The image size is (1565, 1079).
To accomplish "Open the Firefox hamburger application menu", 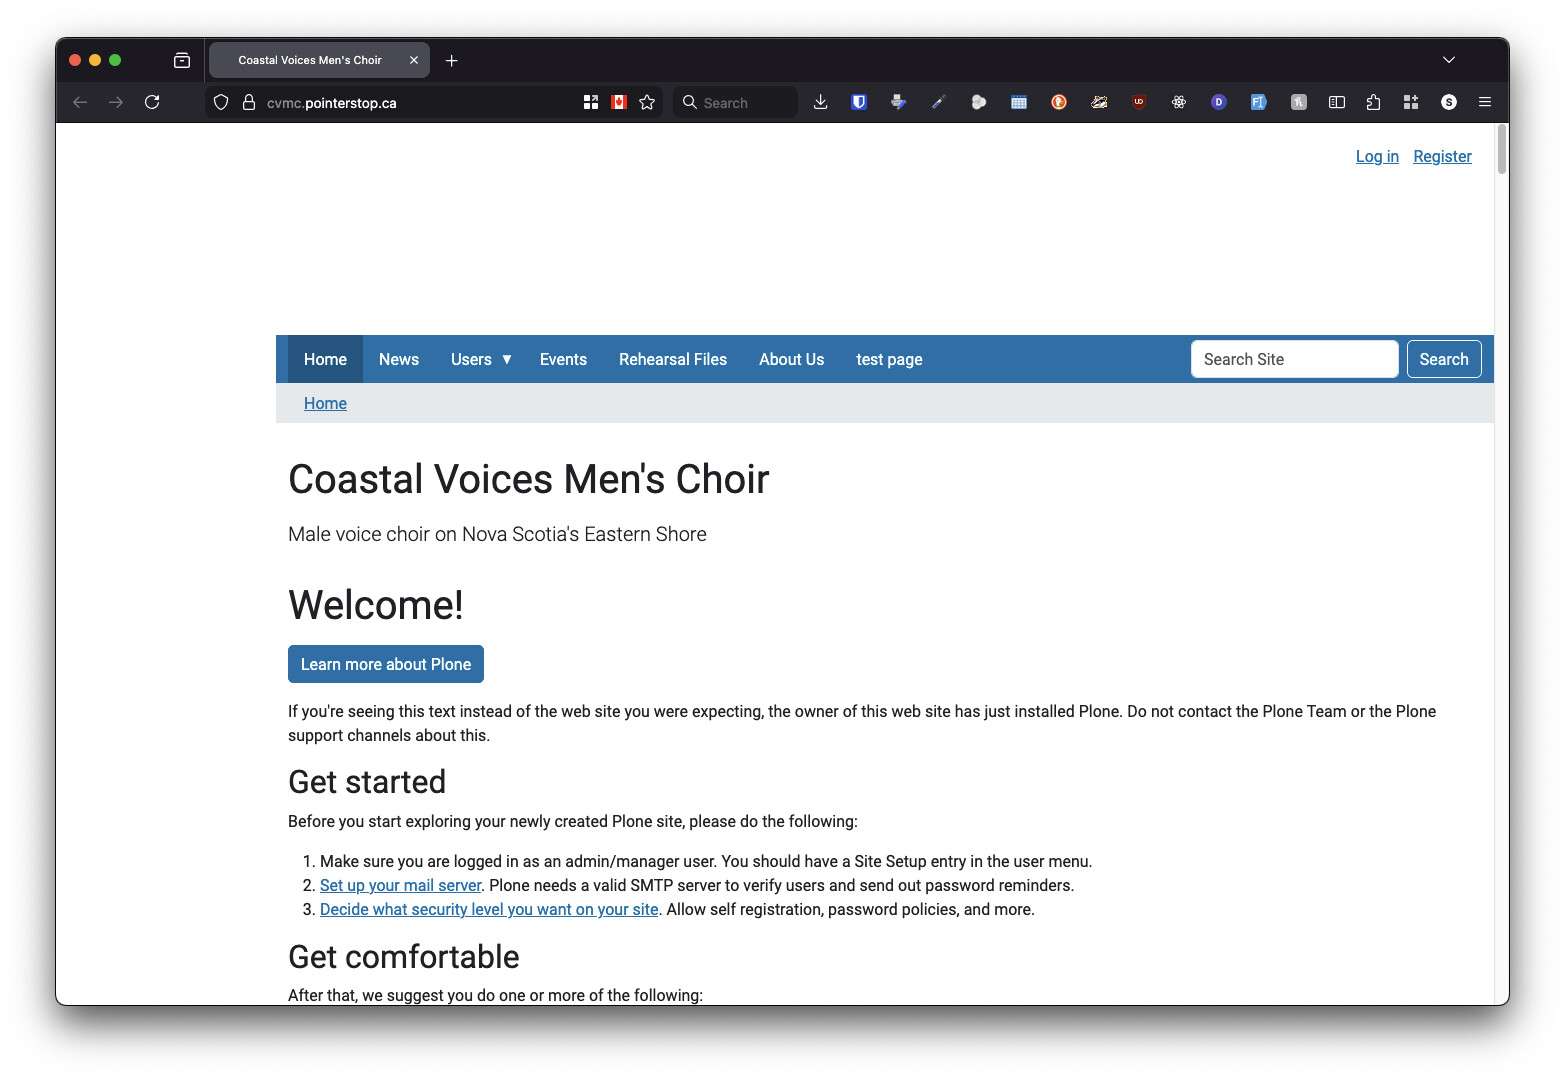I will tap(1485, 102).
